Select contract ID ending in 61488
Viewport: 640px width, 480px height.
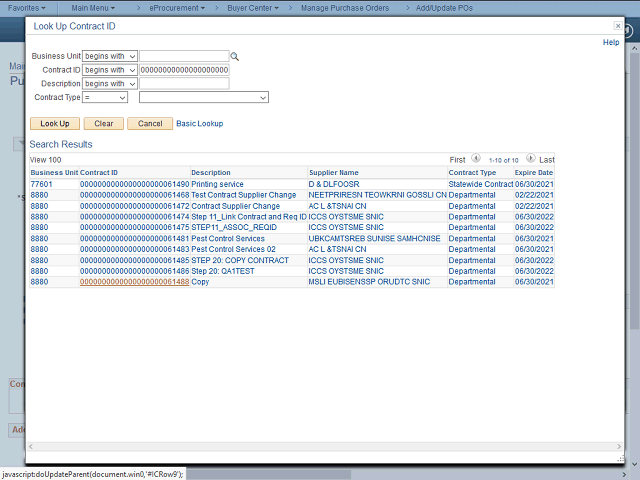pyautogui.click(x=134, y=282)
